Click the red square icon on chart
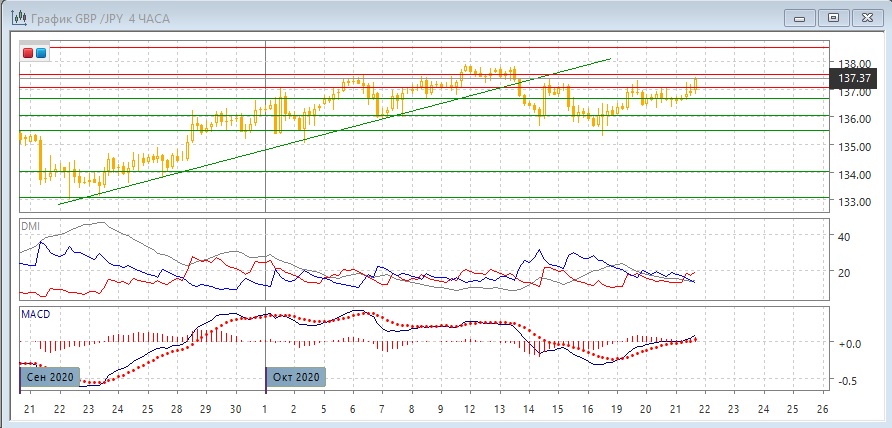892x428 pixels. [x=29, y=53]
